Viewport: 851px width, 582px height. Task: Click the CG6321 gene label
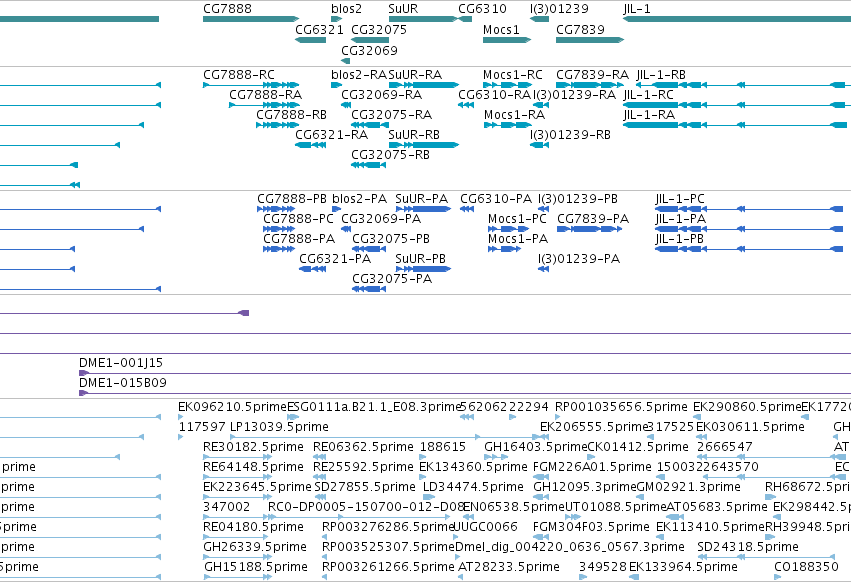(319, 30)
